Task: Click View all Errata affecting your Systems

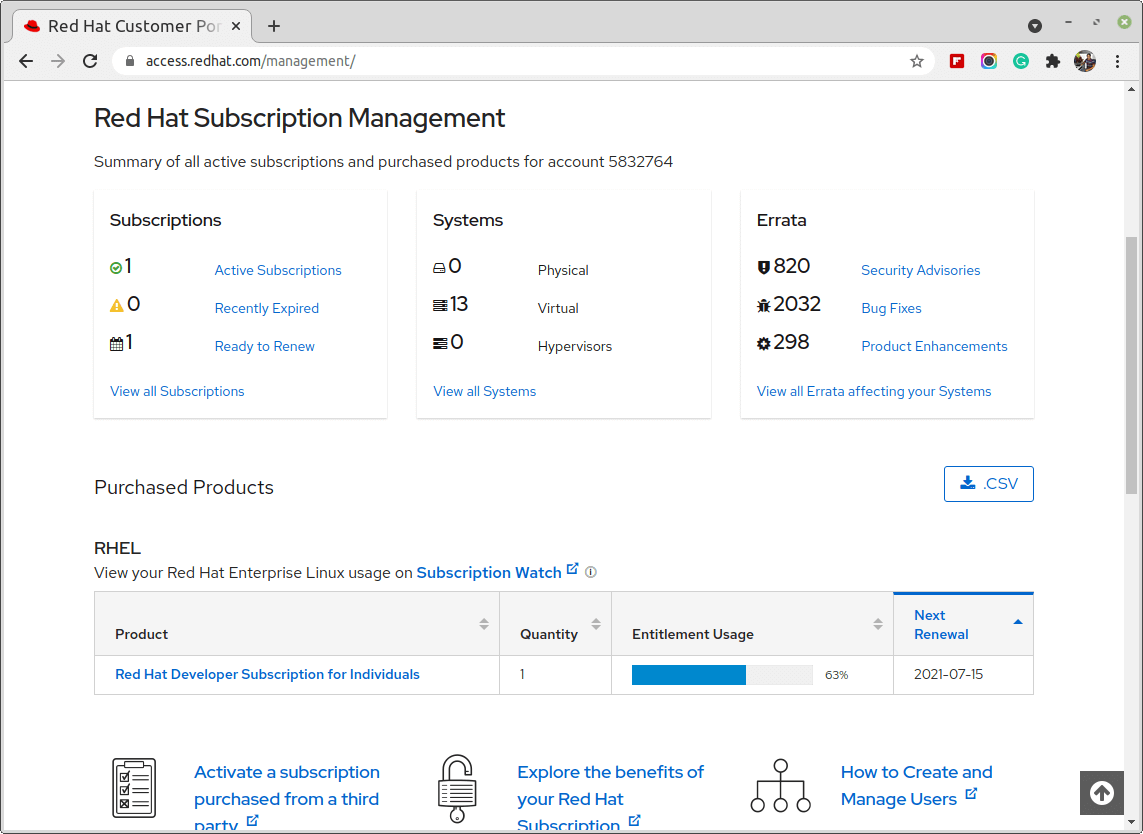Action: (874, 391)
